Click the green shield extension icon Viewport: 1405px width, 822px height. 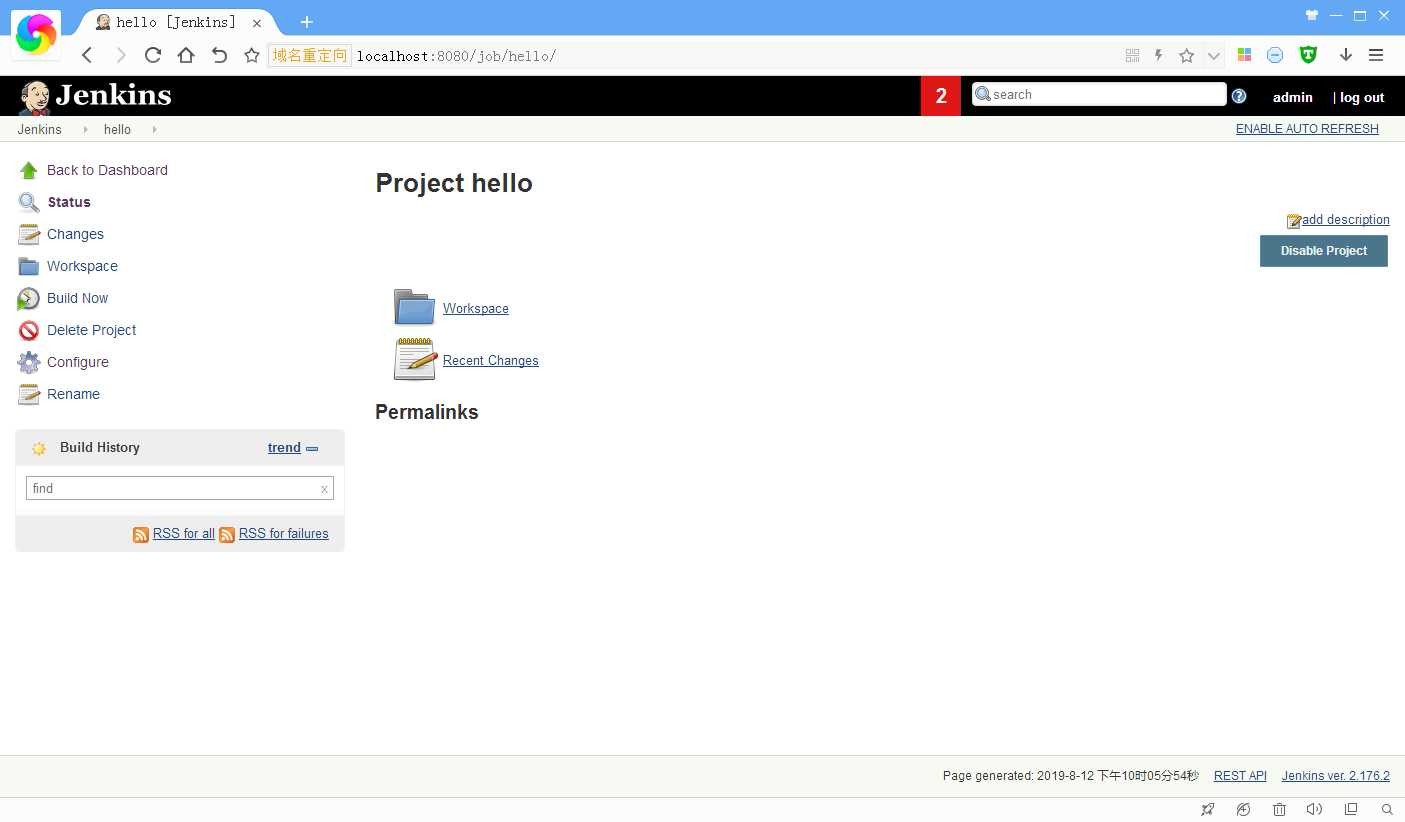click(1308, 55)
